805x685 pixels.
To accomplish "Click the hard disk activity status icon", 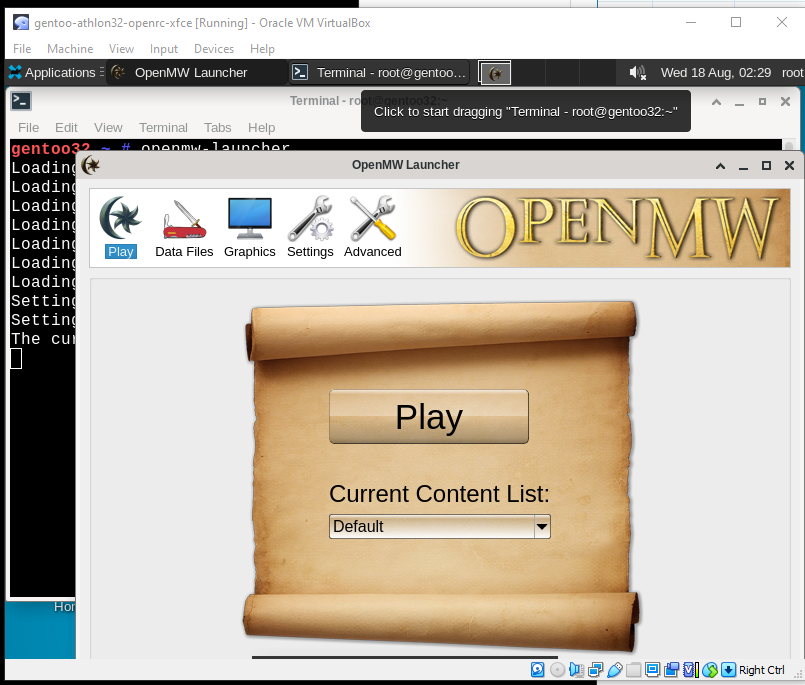I will (538, 670).
